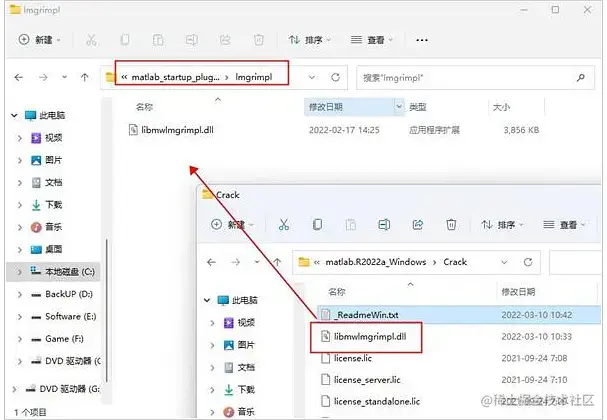Click the Copy icon in Crack window toolbar
The image size is (607, 420).
[x=317, y=225]
